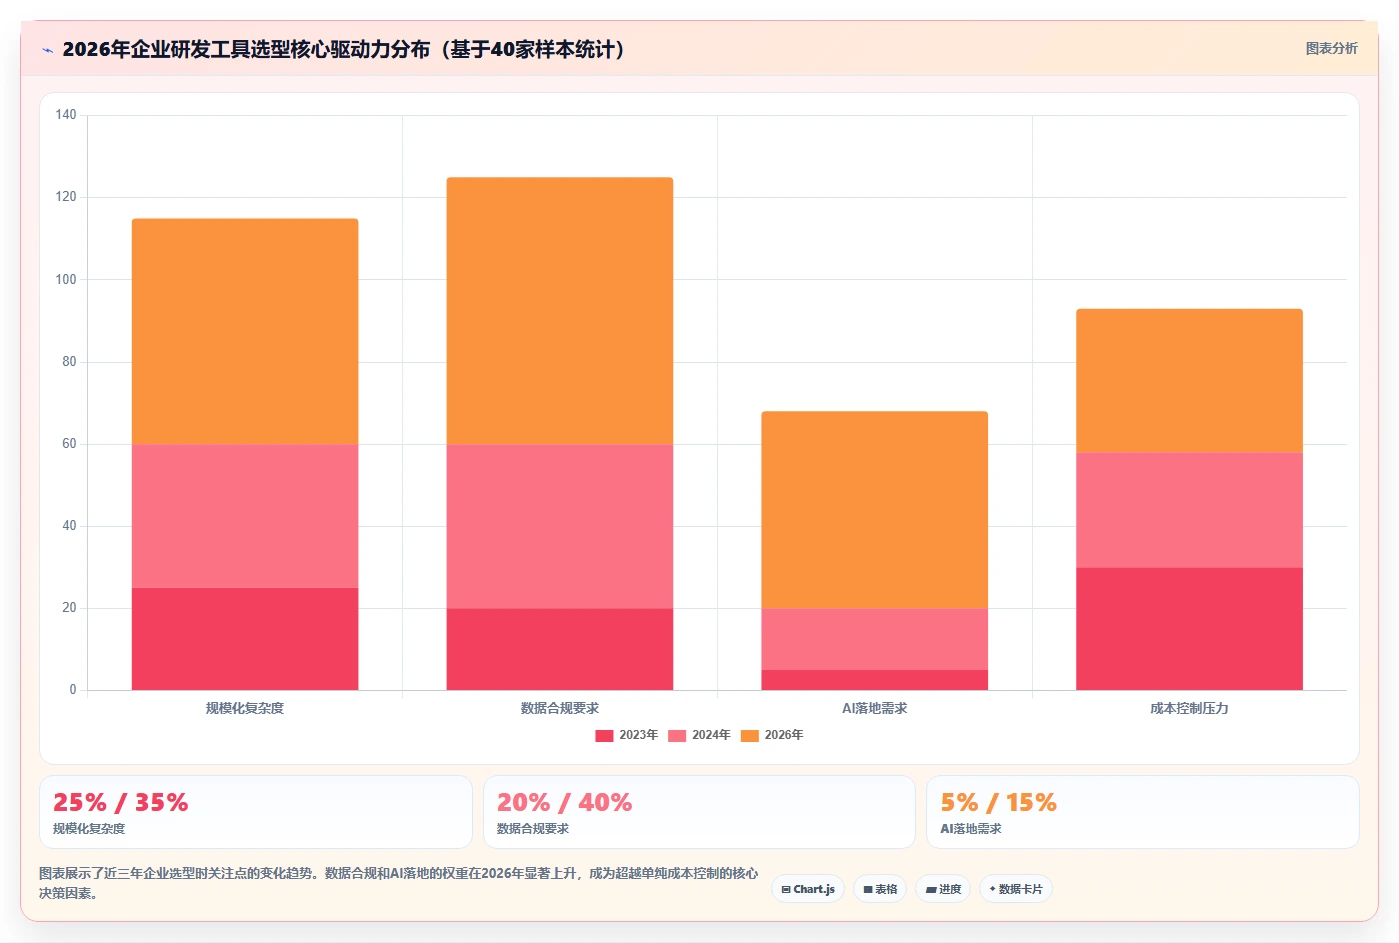This screenshot has height=943, width=1399.
Task: Click the 2024年 pink segment of 规模化复杂度 bar
Action: click(x=245, y=516)
